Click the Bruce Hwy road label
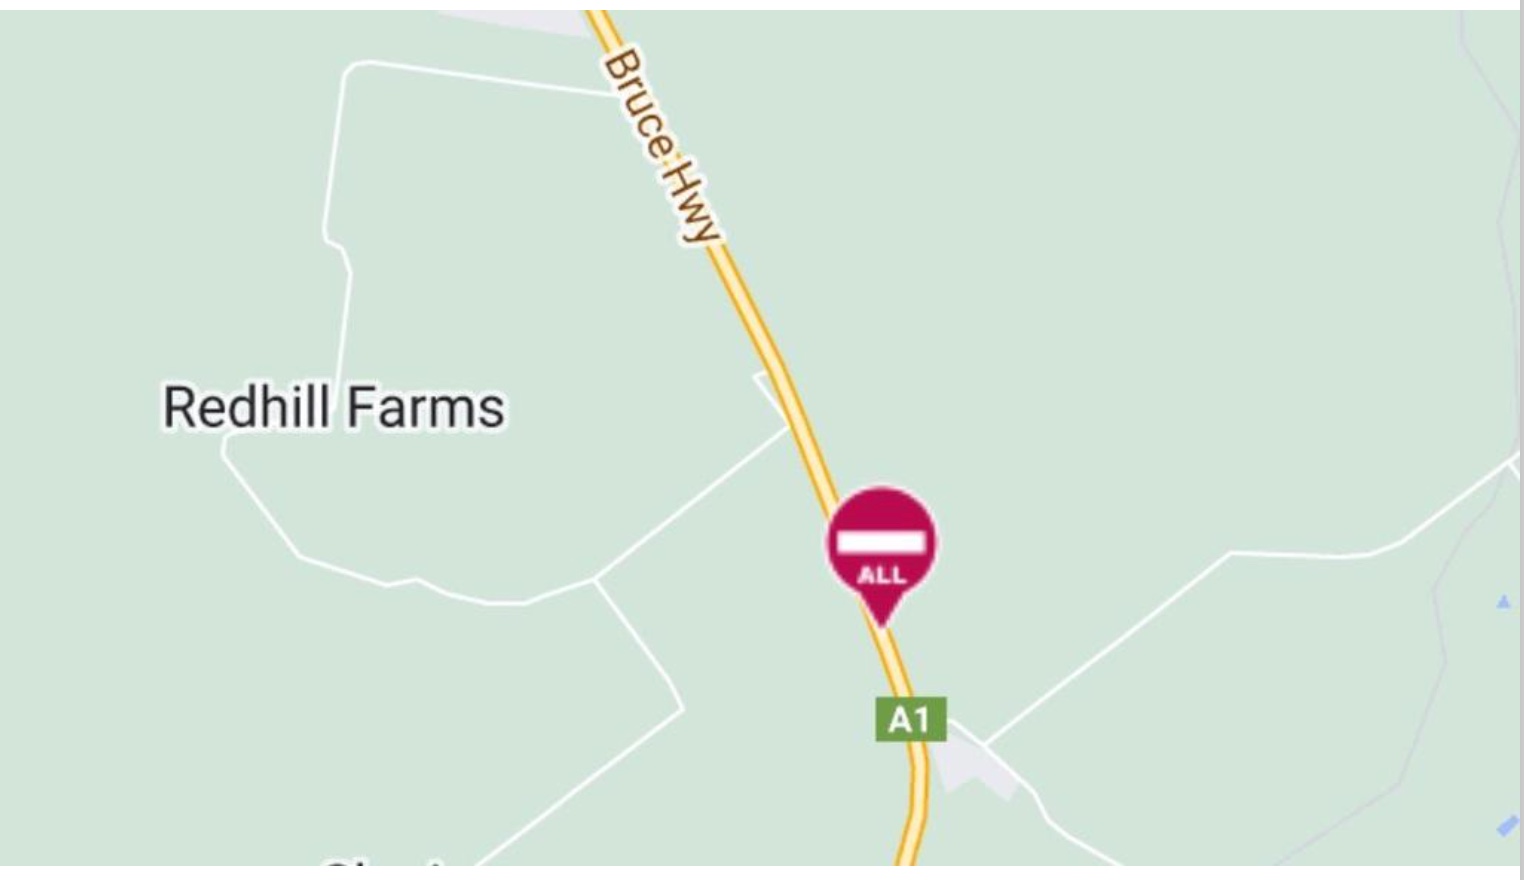Image resolution: width=1524 pixels, height=880 pixels. click(661, 146)
